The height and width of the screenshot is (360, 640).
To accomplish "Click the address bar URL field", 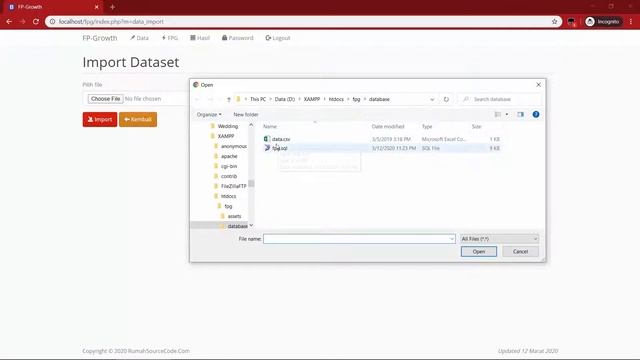I will click(302, 22).
